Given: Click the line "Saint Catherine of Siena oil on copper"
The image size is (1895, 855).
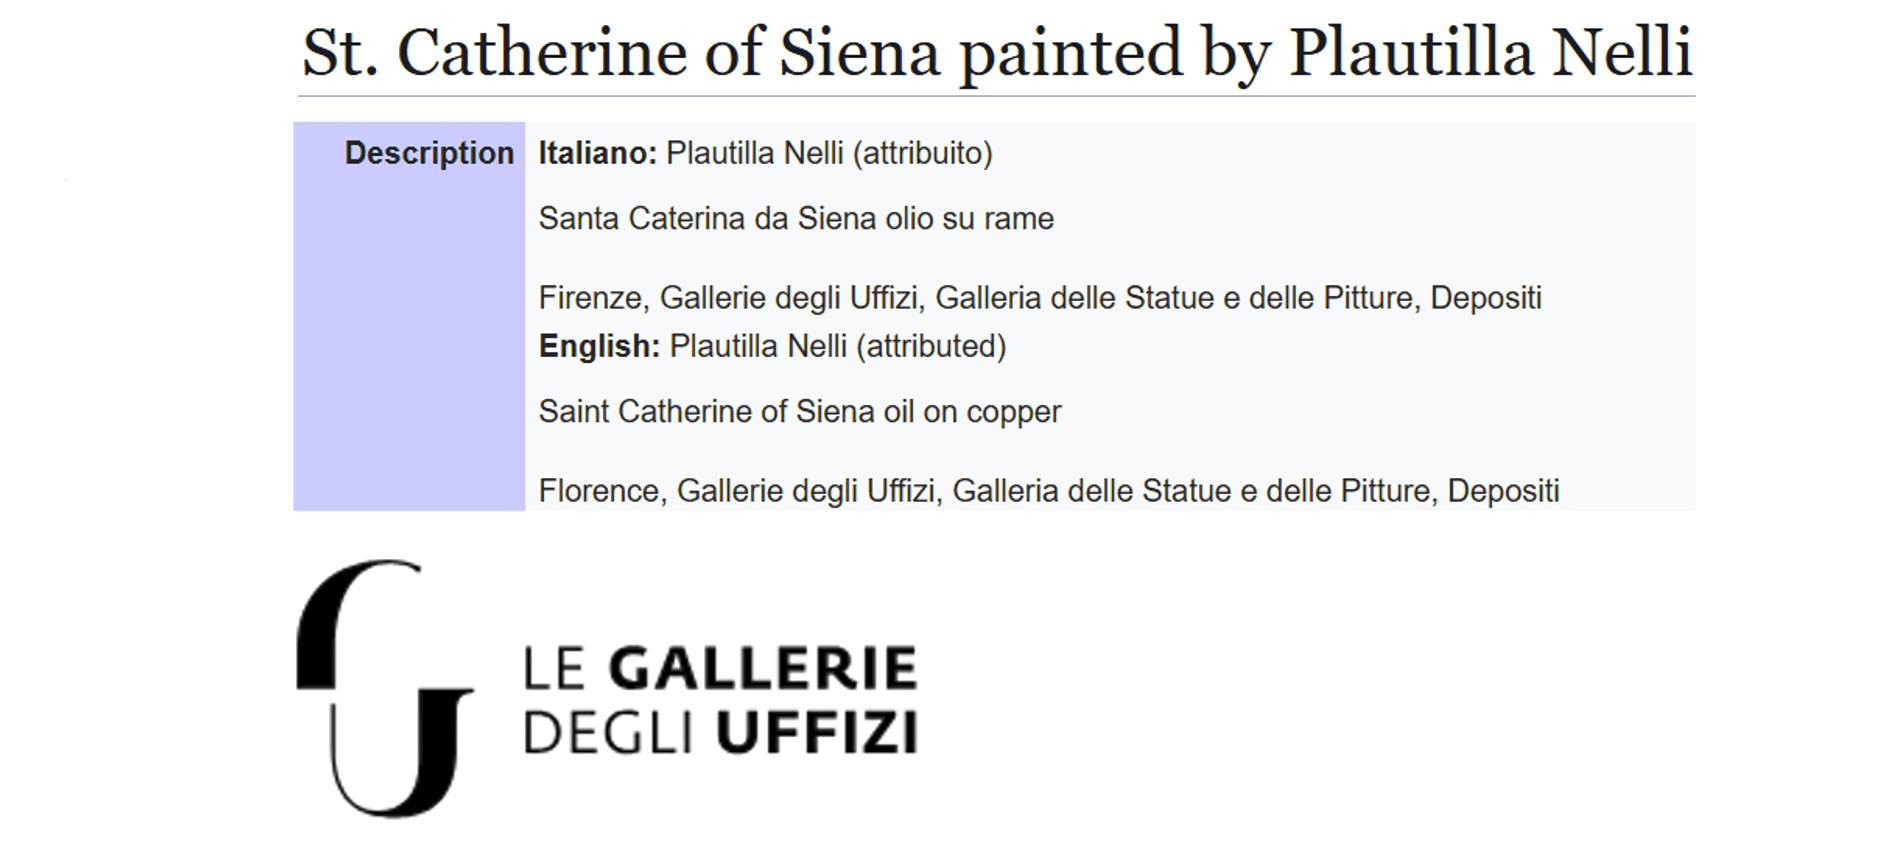Looking at the screenshot, I should coord(799,411).
